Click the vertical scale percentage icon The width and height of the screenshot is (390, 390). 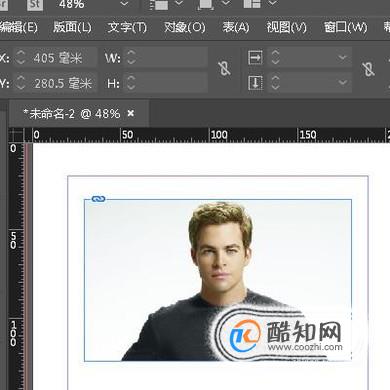pos(255,83)
